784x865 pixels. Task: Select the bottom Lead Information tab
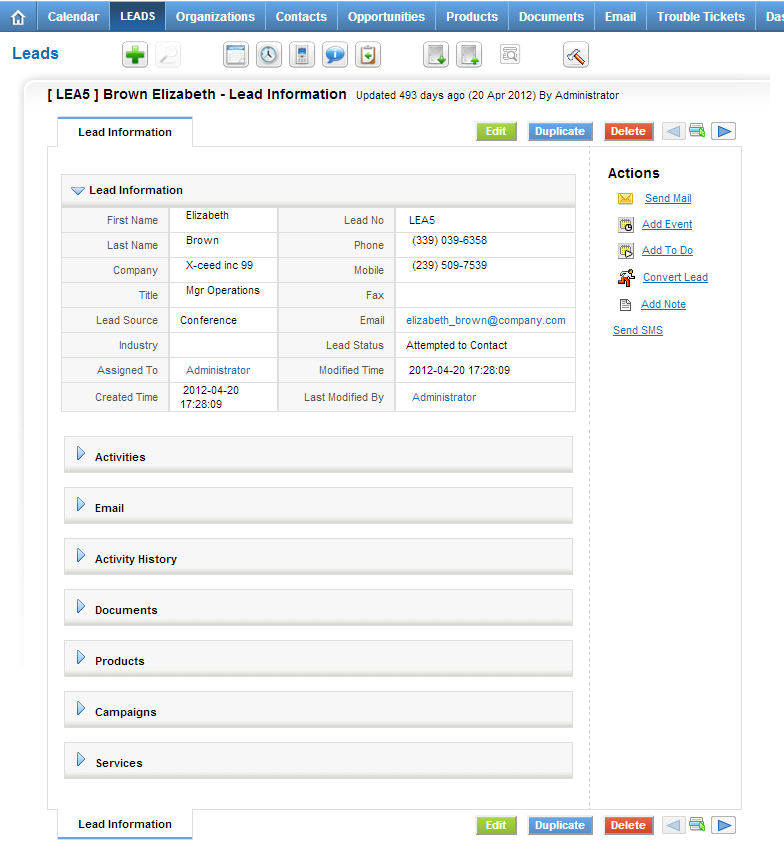[125, 824]
